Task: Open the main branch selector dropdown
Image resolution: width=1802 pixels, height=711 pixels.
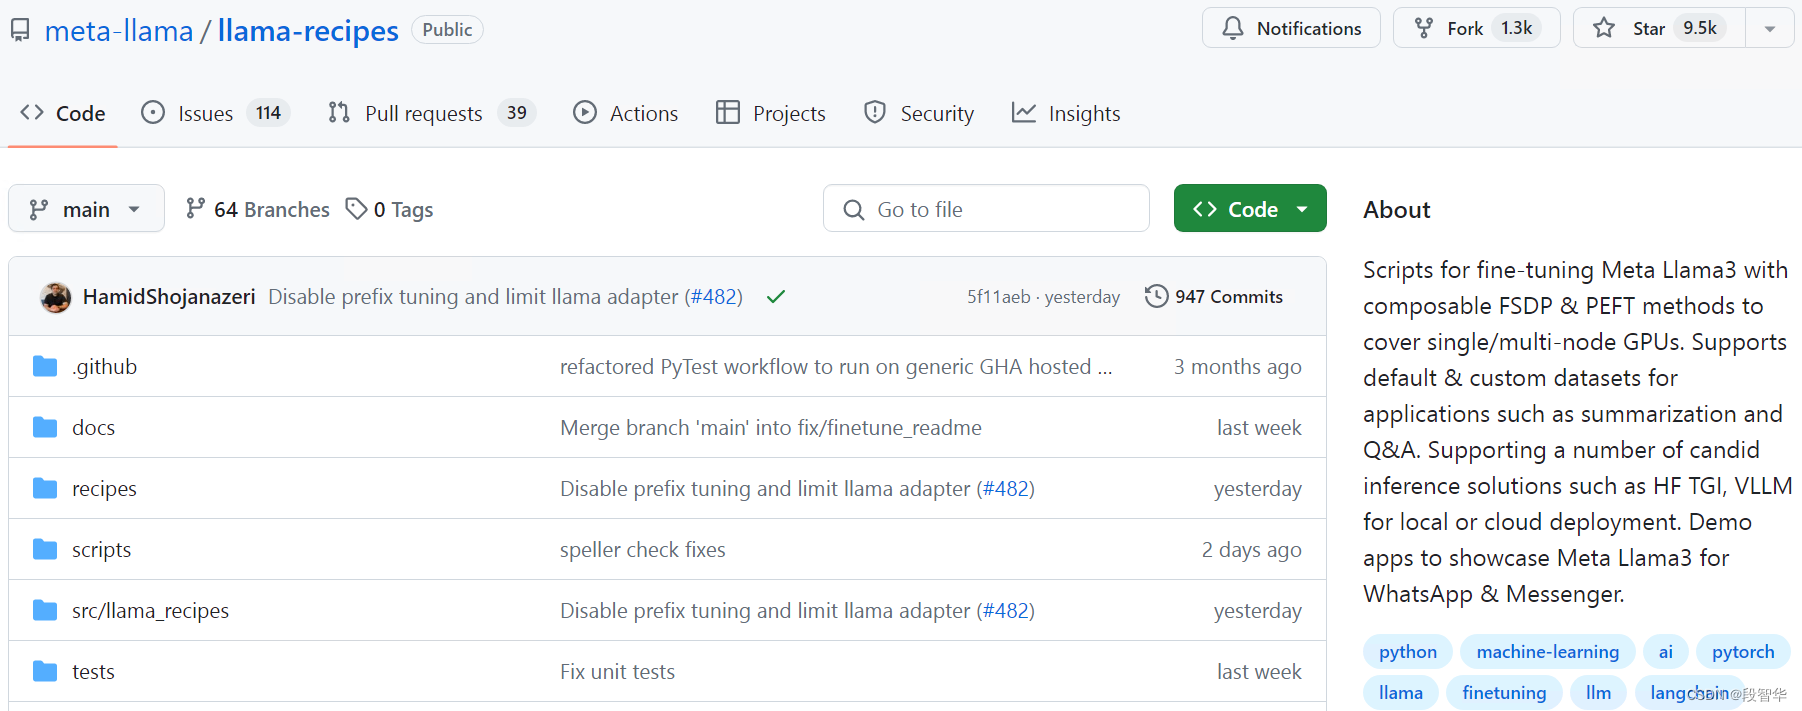Action: pos(86,209)
